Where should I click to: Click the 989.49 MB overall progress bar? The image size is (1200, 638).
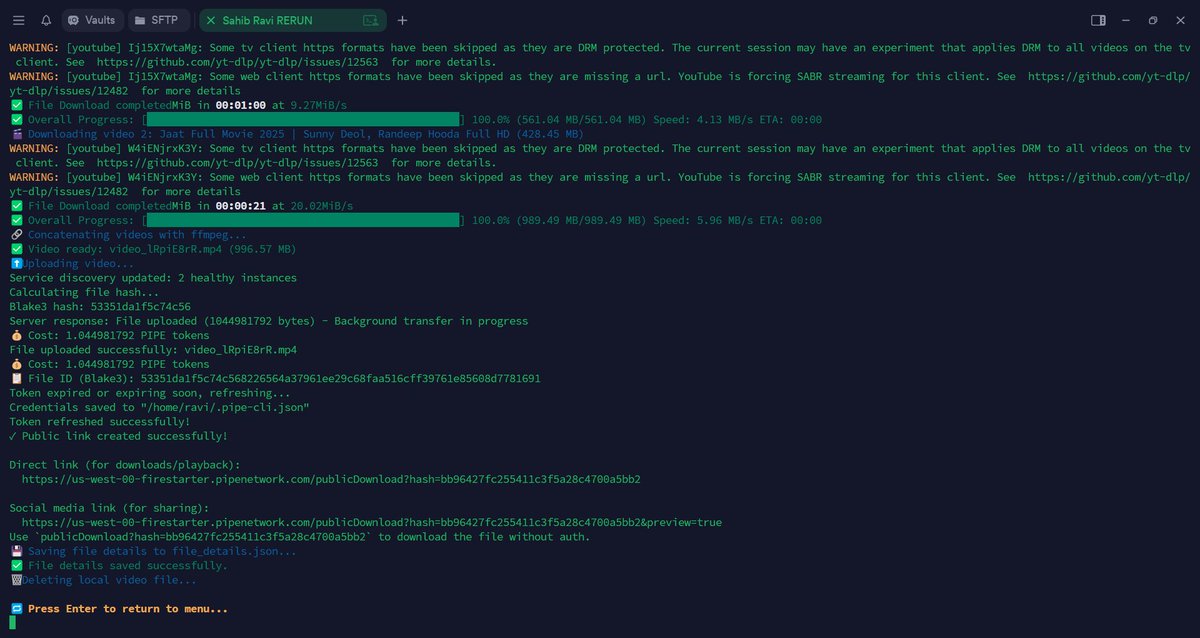click(x=305, y=220)
